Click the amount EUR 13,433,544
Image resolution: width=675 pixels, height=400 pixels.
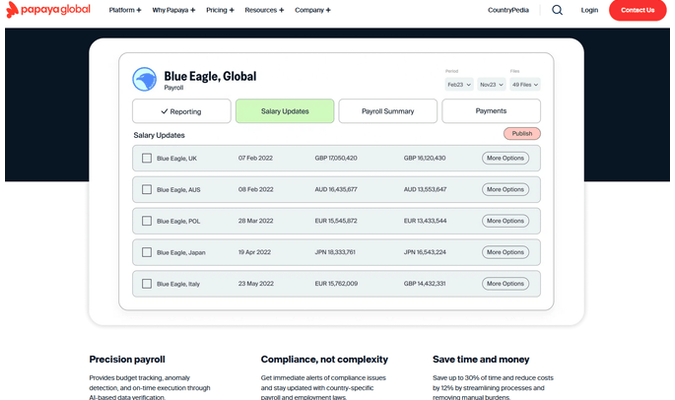(x=425, y=221)
